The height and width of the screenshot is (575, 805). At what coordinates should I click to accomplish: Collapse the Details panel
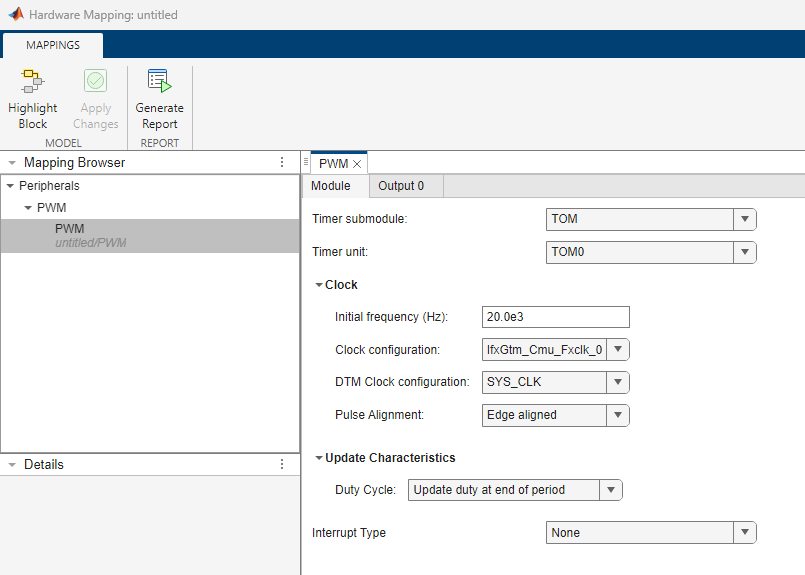[11, 465]
